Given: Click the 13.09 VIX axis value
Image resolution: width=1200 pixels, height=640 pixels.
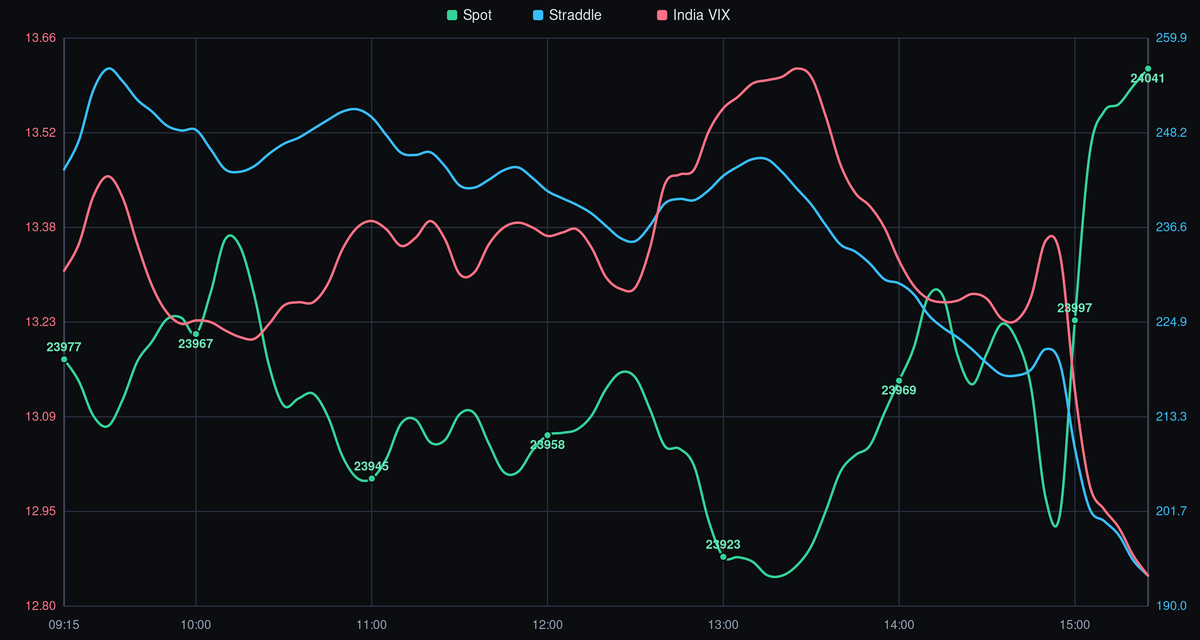Looking at the screenshot, I should tap(40, 417).
